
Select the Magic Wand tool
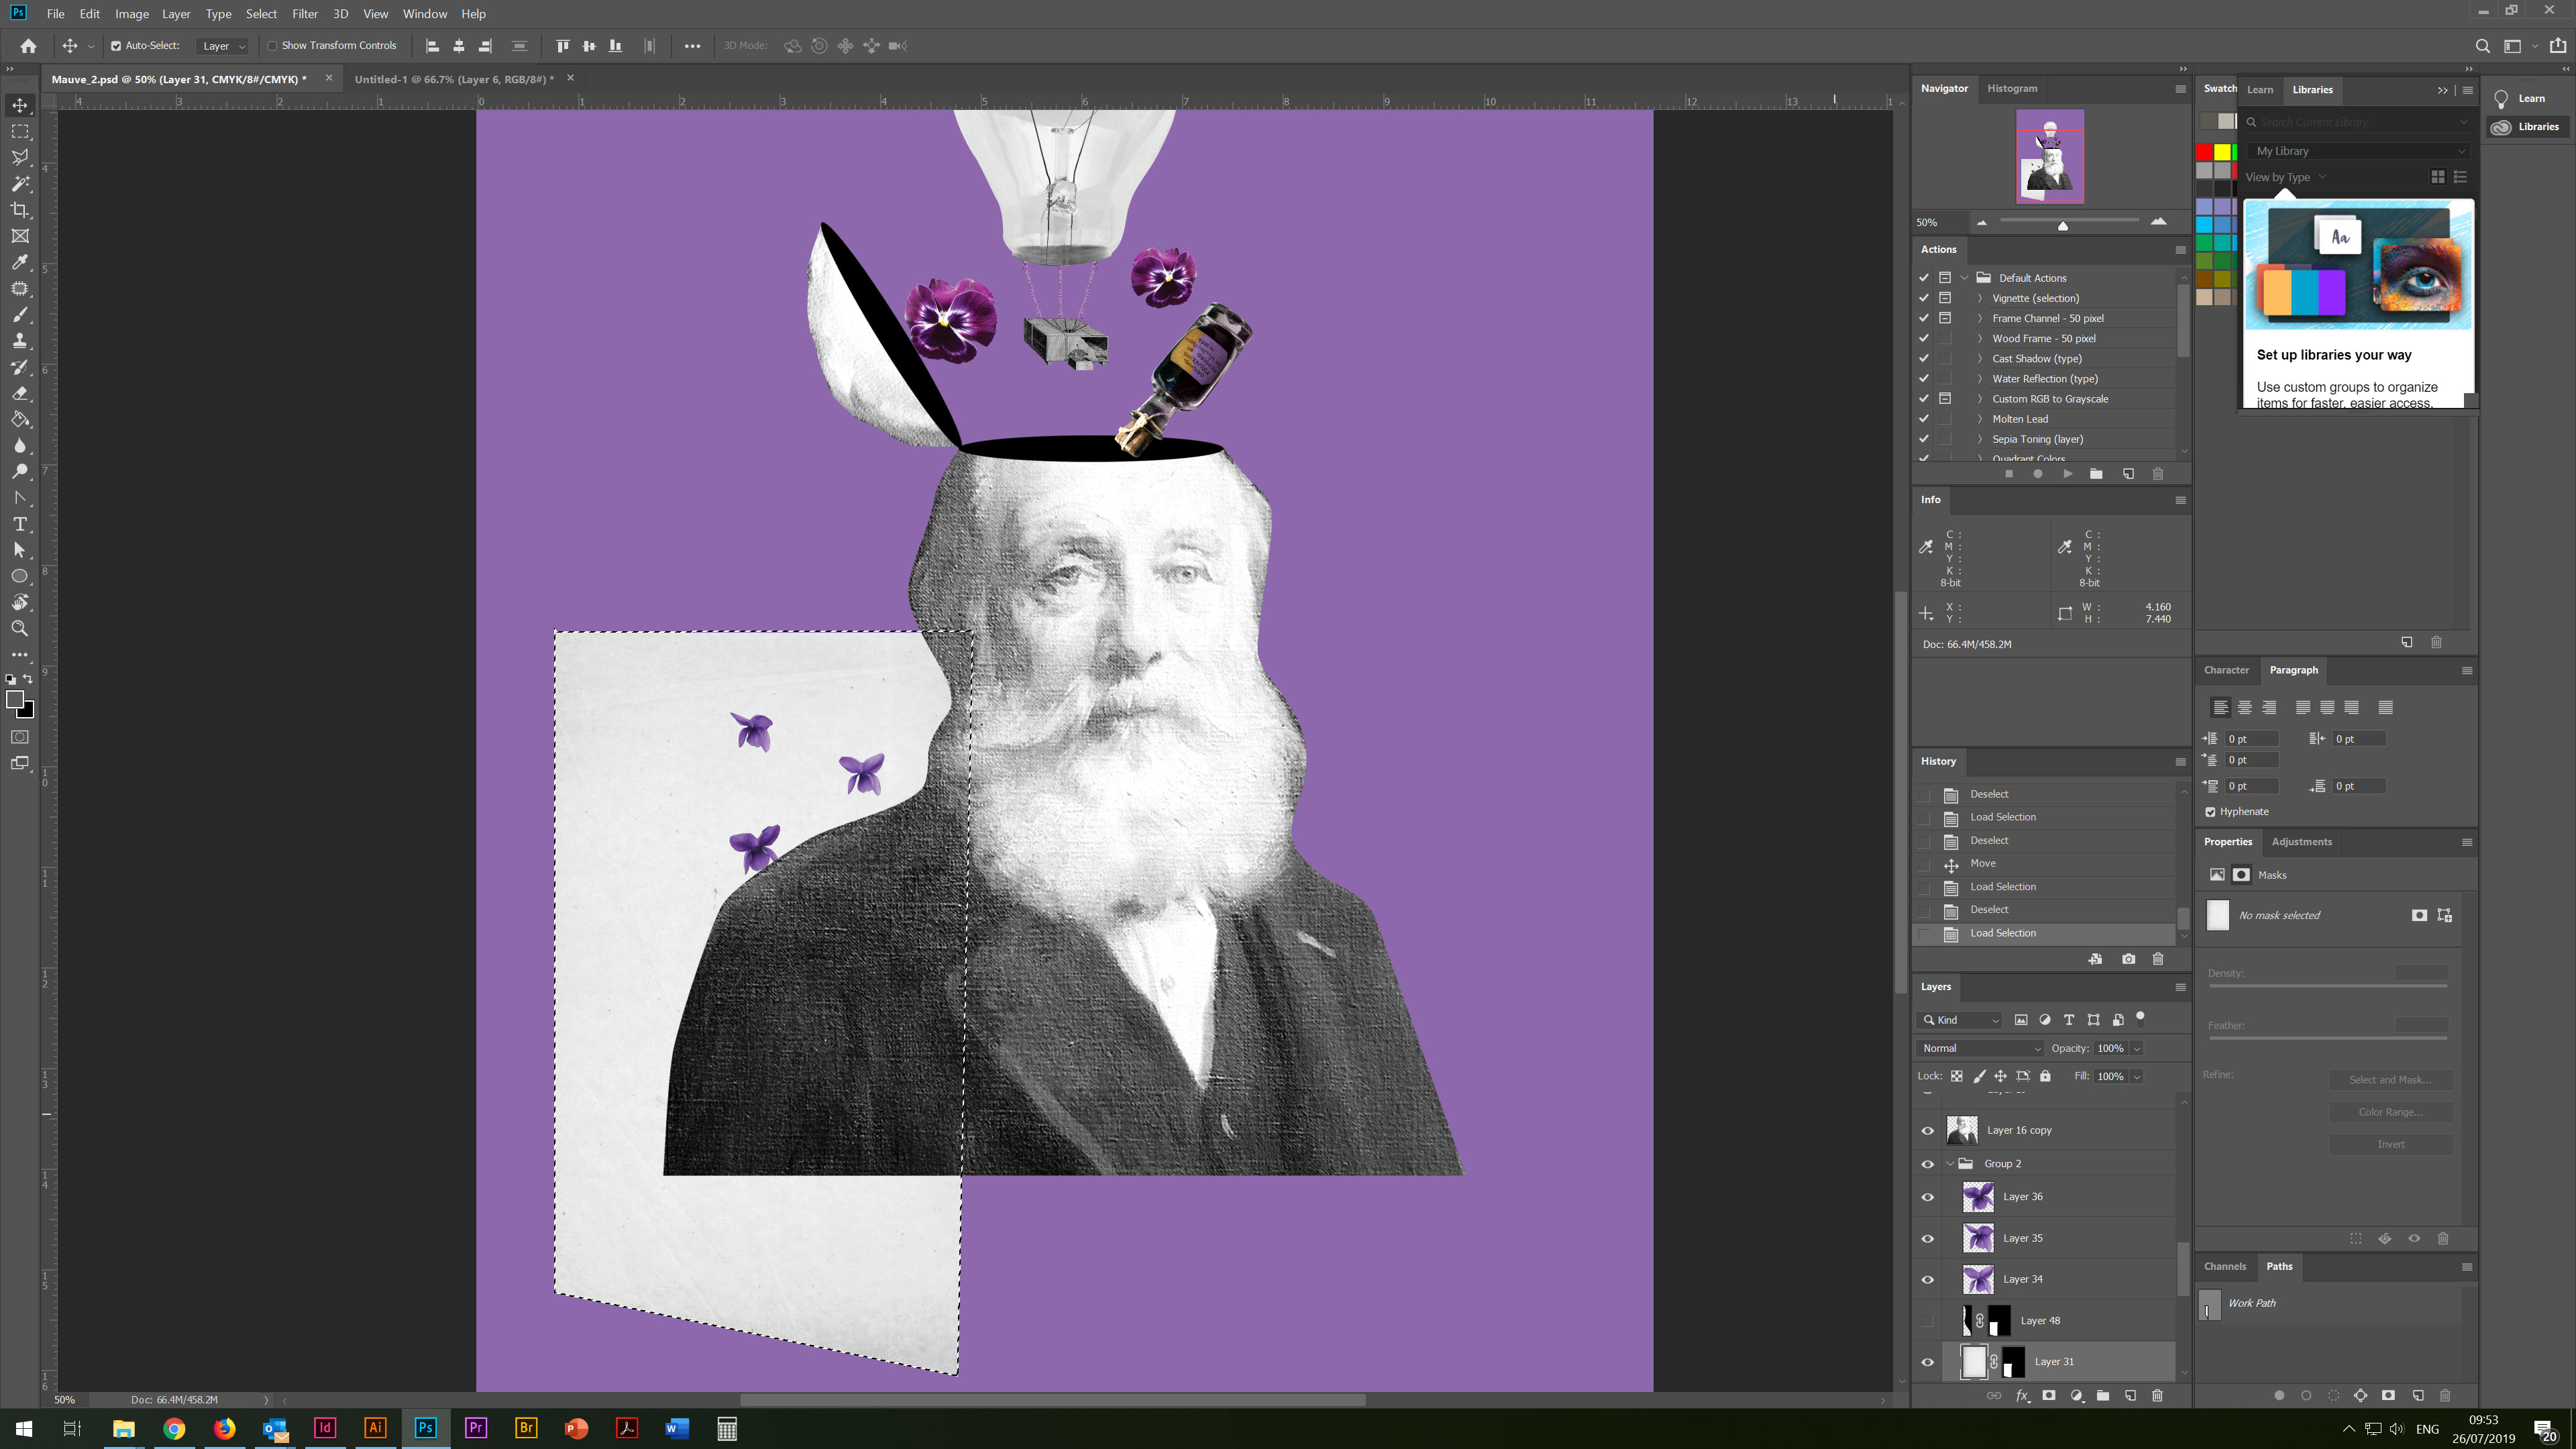(x=20, y=184)
